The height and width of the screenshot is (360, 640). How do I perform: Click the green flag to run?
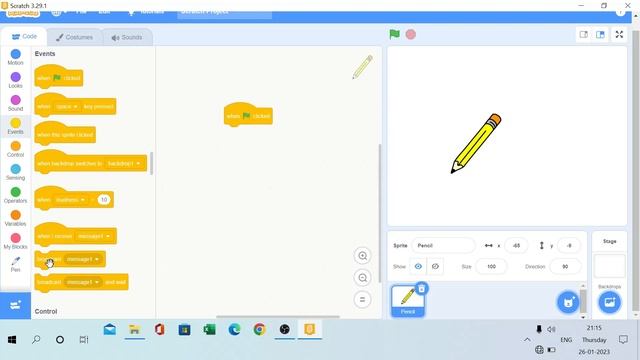tap(394, 34)
